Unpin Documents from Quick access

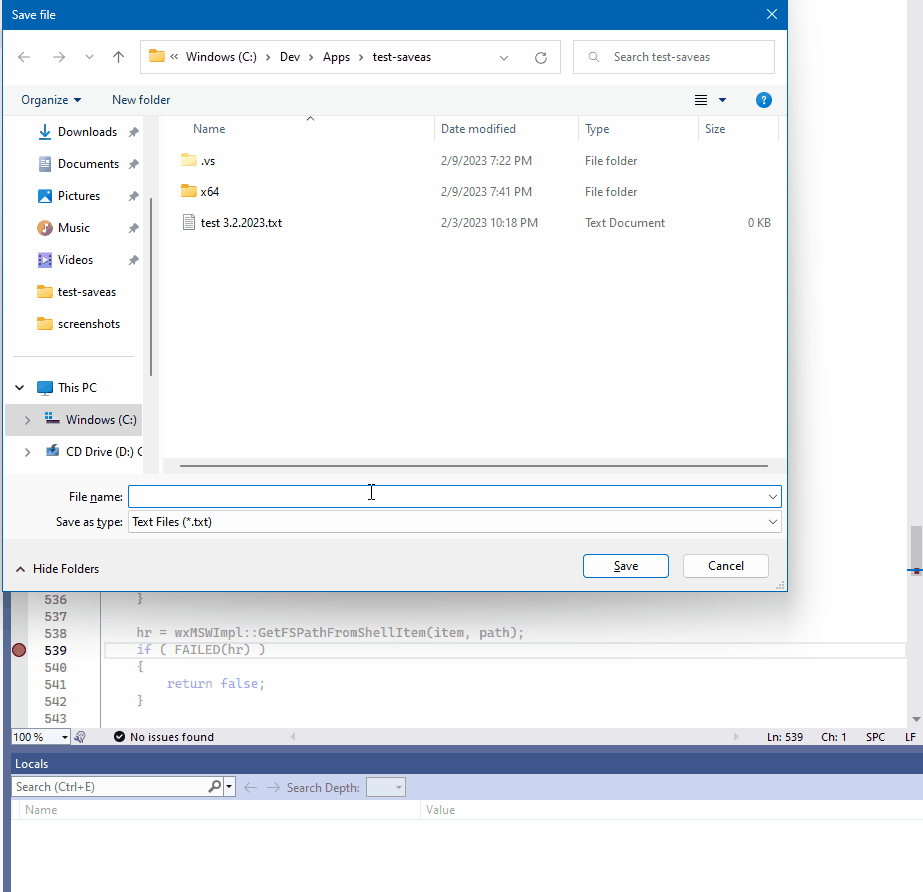133,163
